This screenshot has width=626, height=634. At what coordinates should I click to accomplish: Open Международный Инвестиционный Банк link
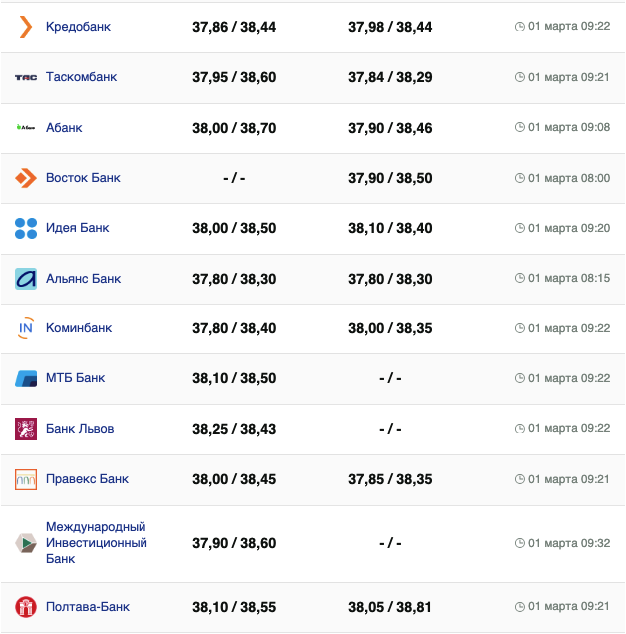96,543
